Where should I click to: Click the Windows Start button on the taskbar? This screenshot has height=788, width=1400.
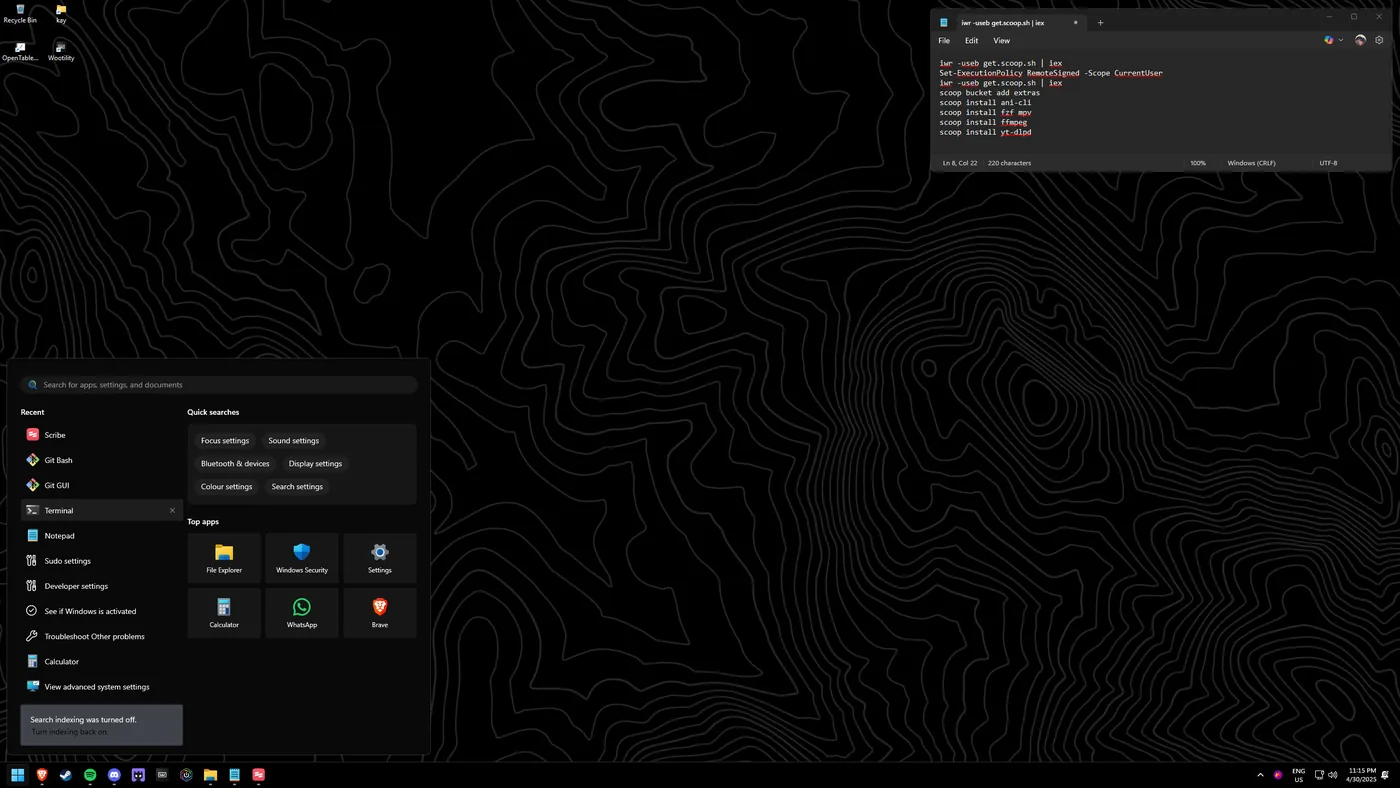pos(17,775)
